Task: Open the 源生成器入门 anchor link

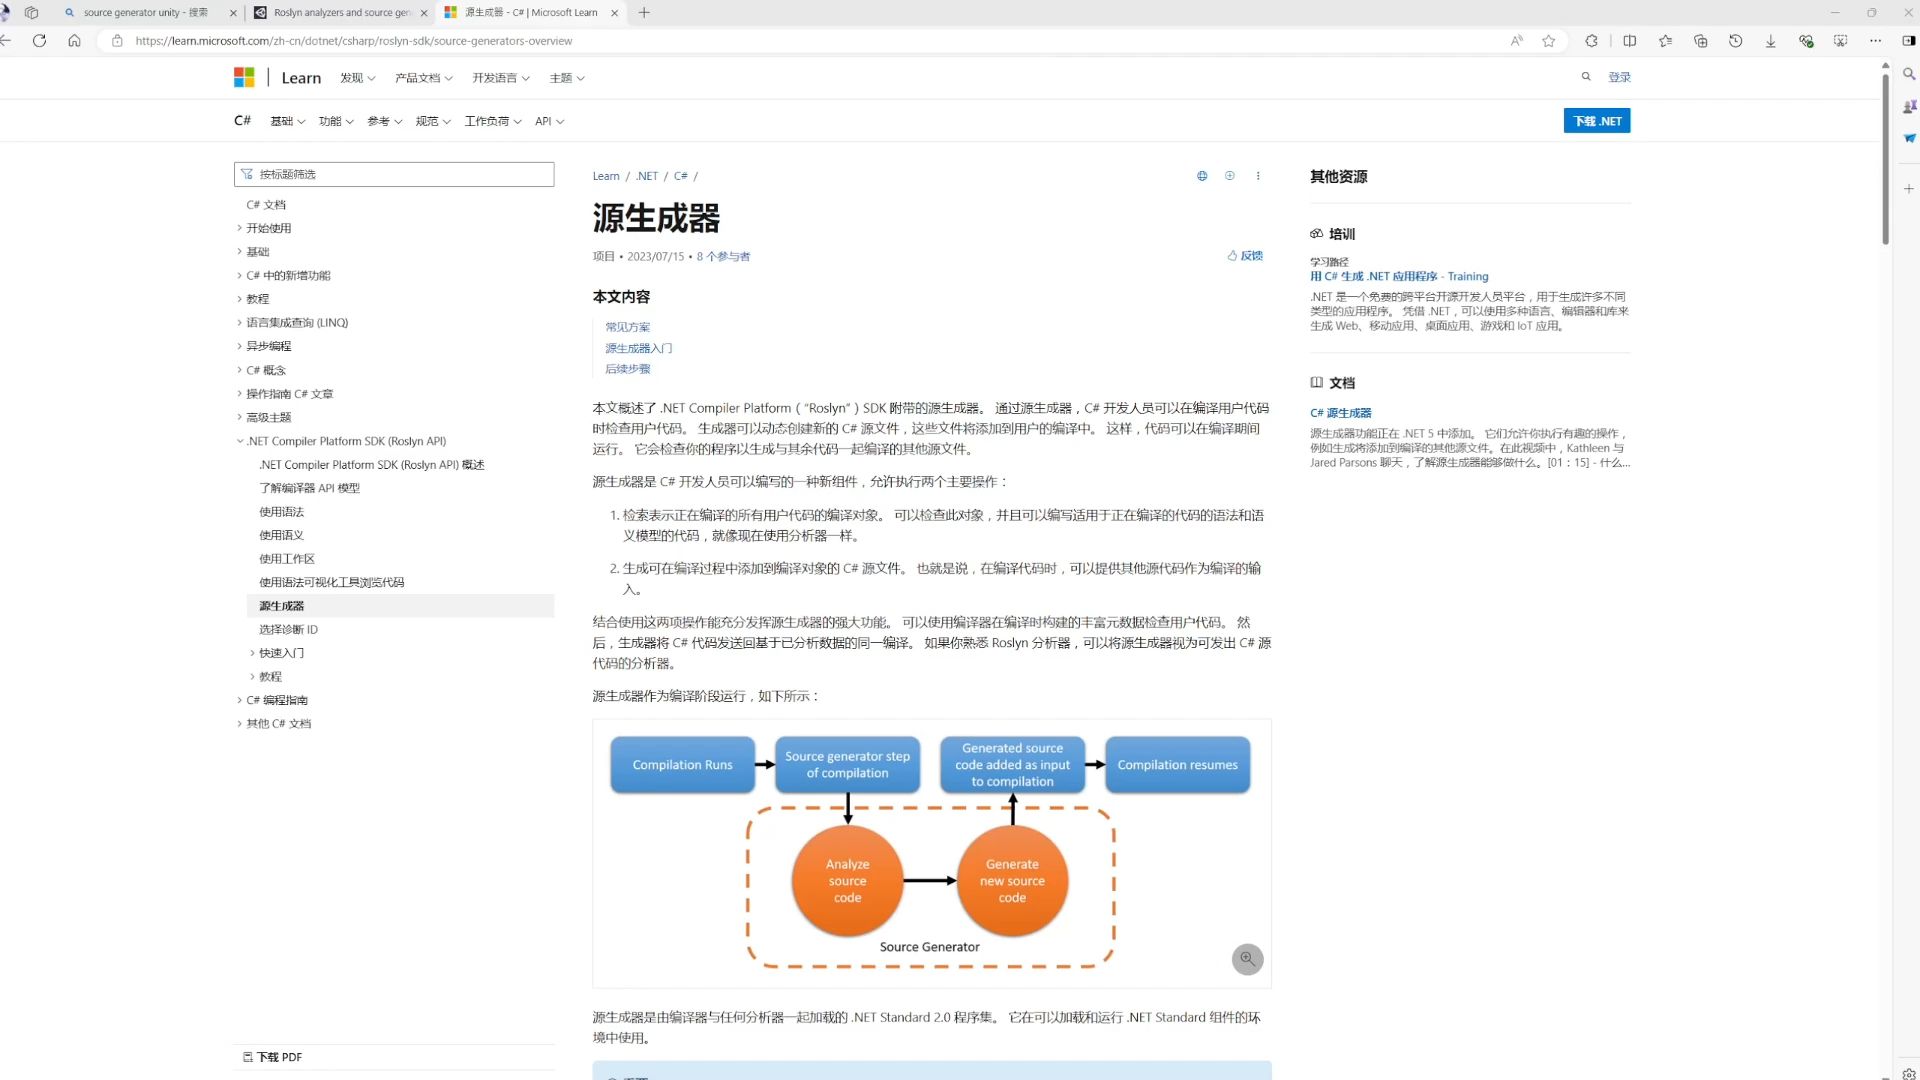Action: click(638, 347)
